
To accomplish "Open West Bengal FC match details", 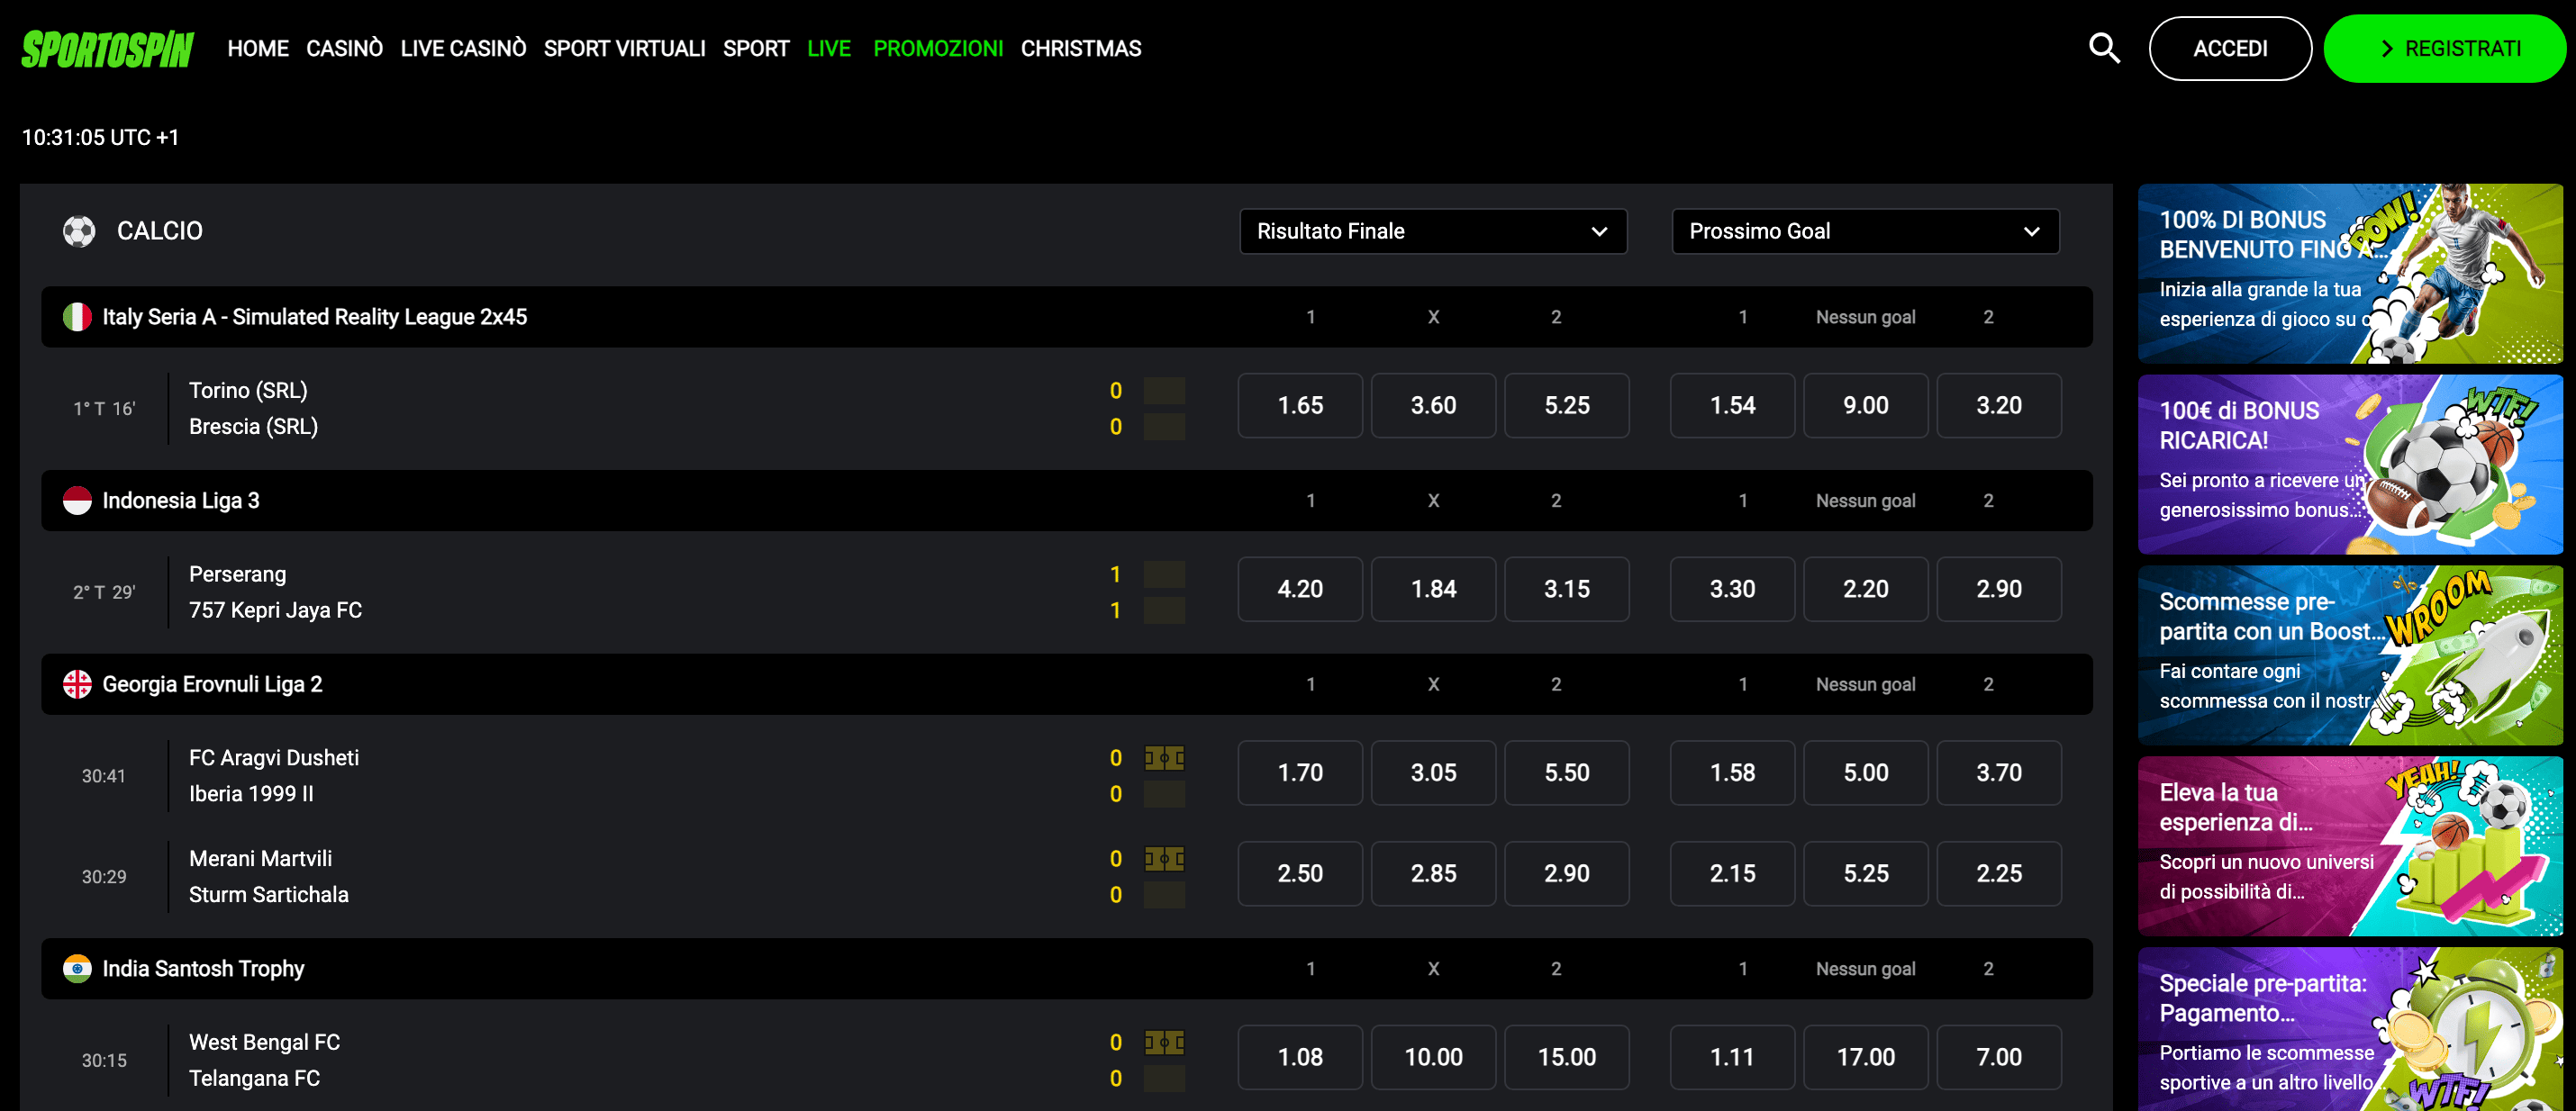I will [x=264, y=1042].
